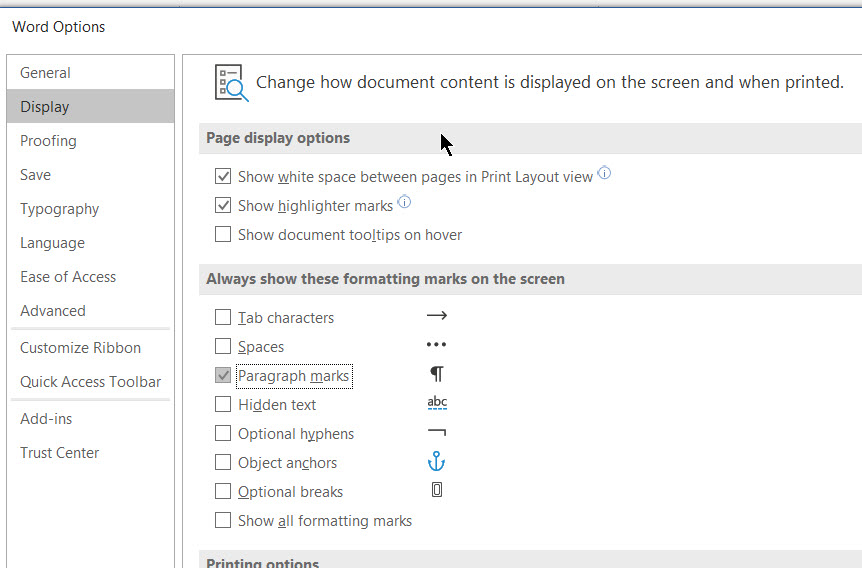Click the spaces dots symbol
The width and height of the screenshot is (862, 568).
[x=436, y=345]
